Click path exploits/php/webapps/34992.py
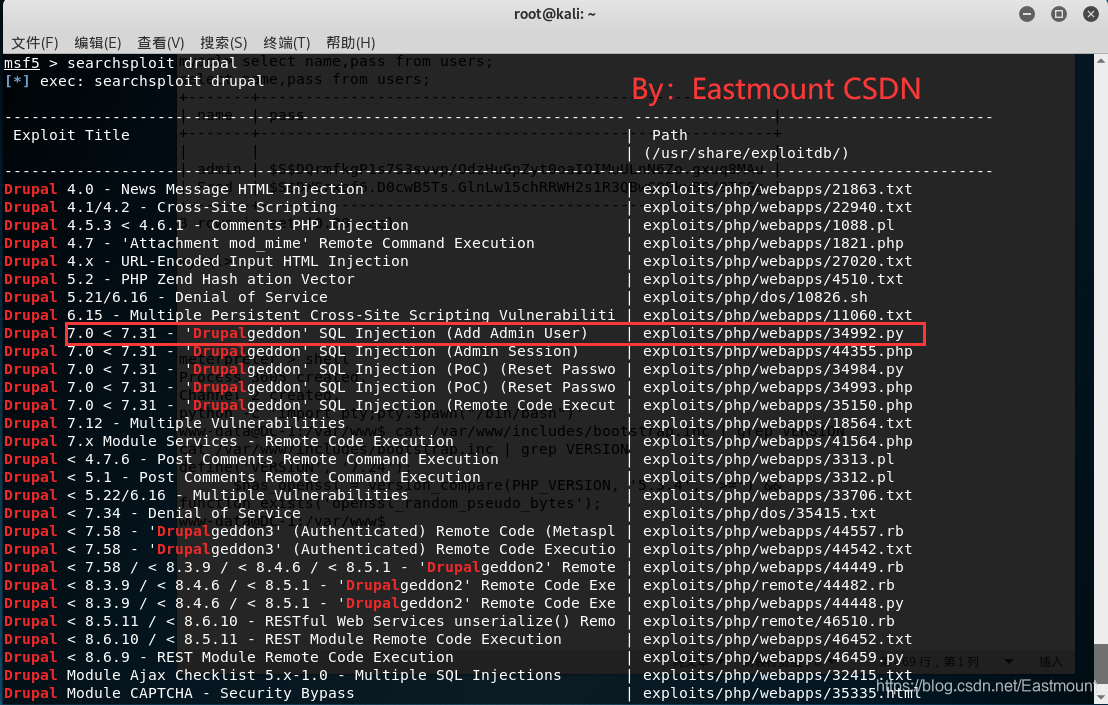The width and height of the screenshot is (1108, 705). click(773, 333)
